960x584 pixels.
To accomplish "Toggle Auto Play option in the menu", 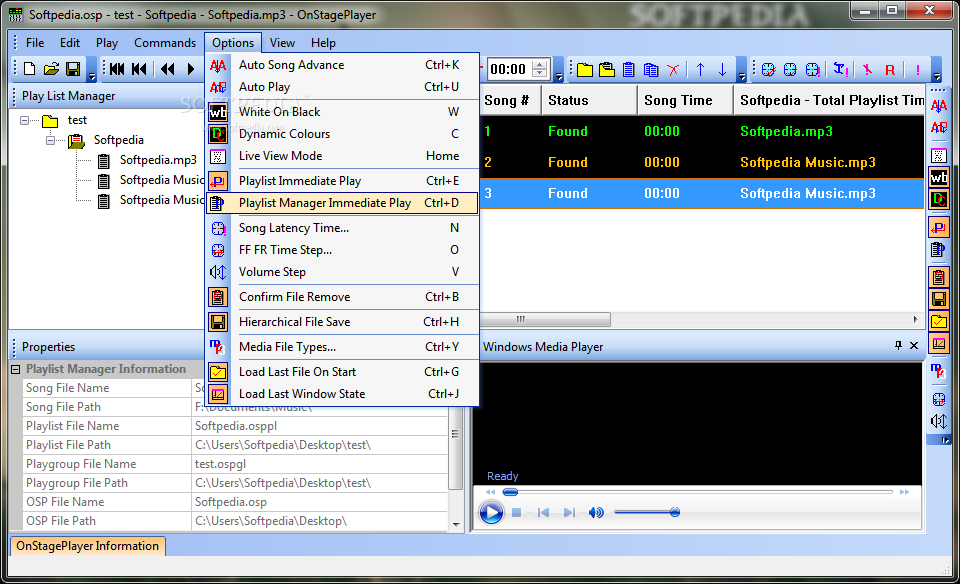I will point(342,87).
